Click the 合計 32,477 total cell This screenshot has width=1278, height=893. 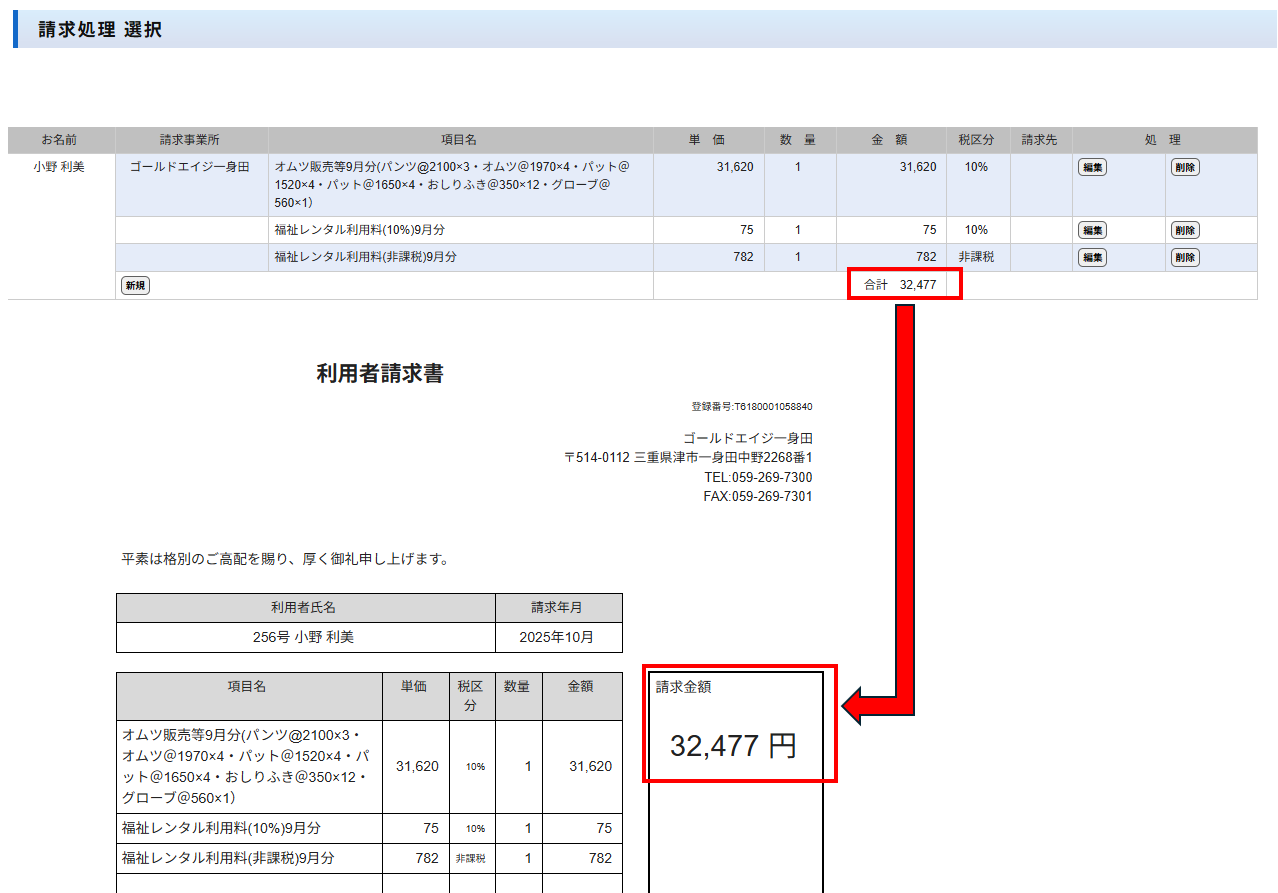[901, 285]
